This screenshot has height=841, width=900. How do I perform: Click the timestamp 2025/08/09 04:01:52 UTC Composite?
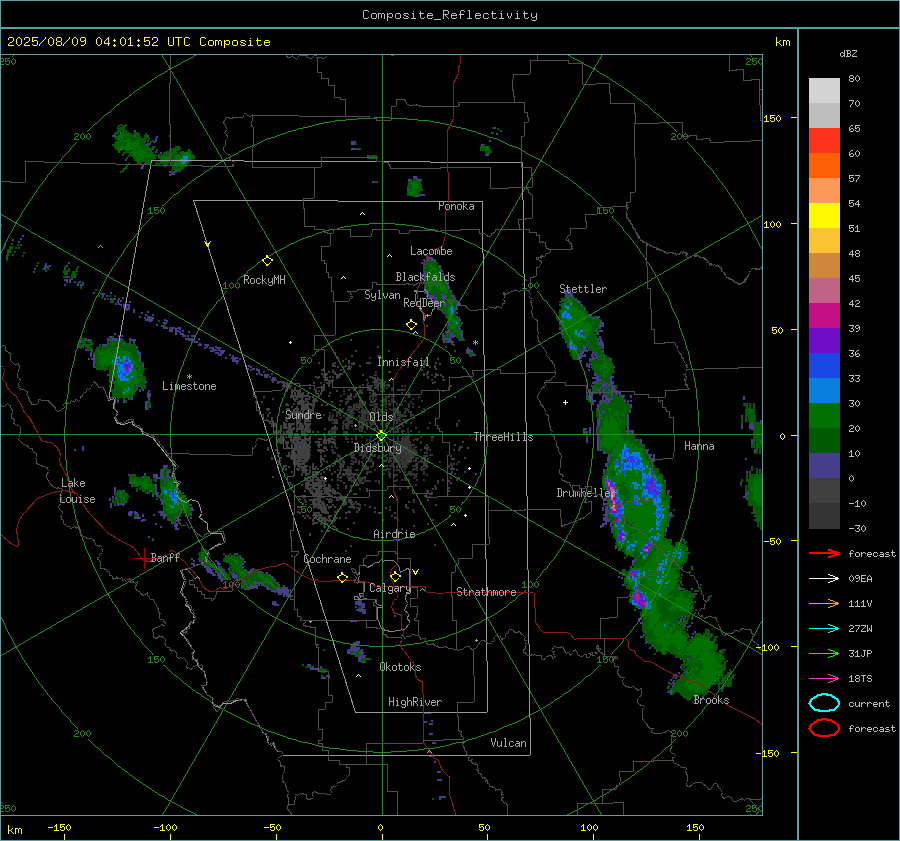tap(138, 42)
